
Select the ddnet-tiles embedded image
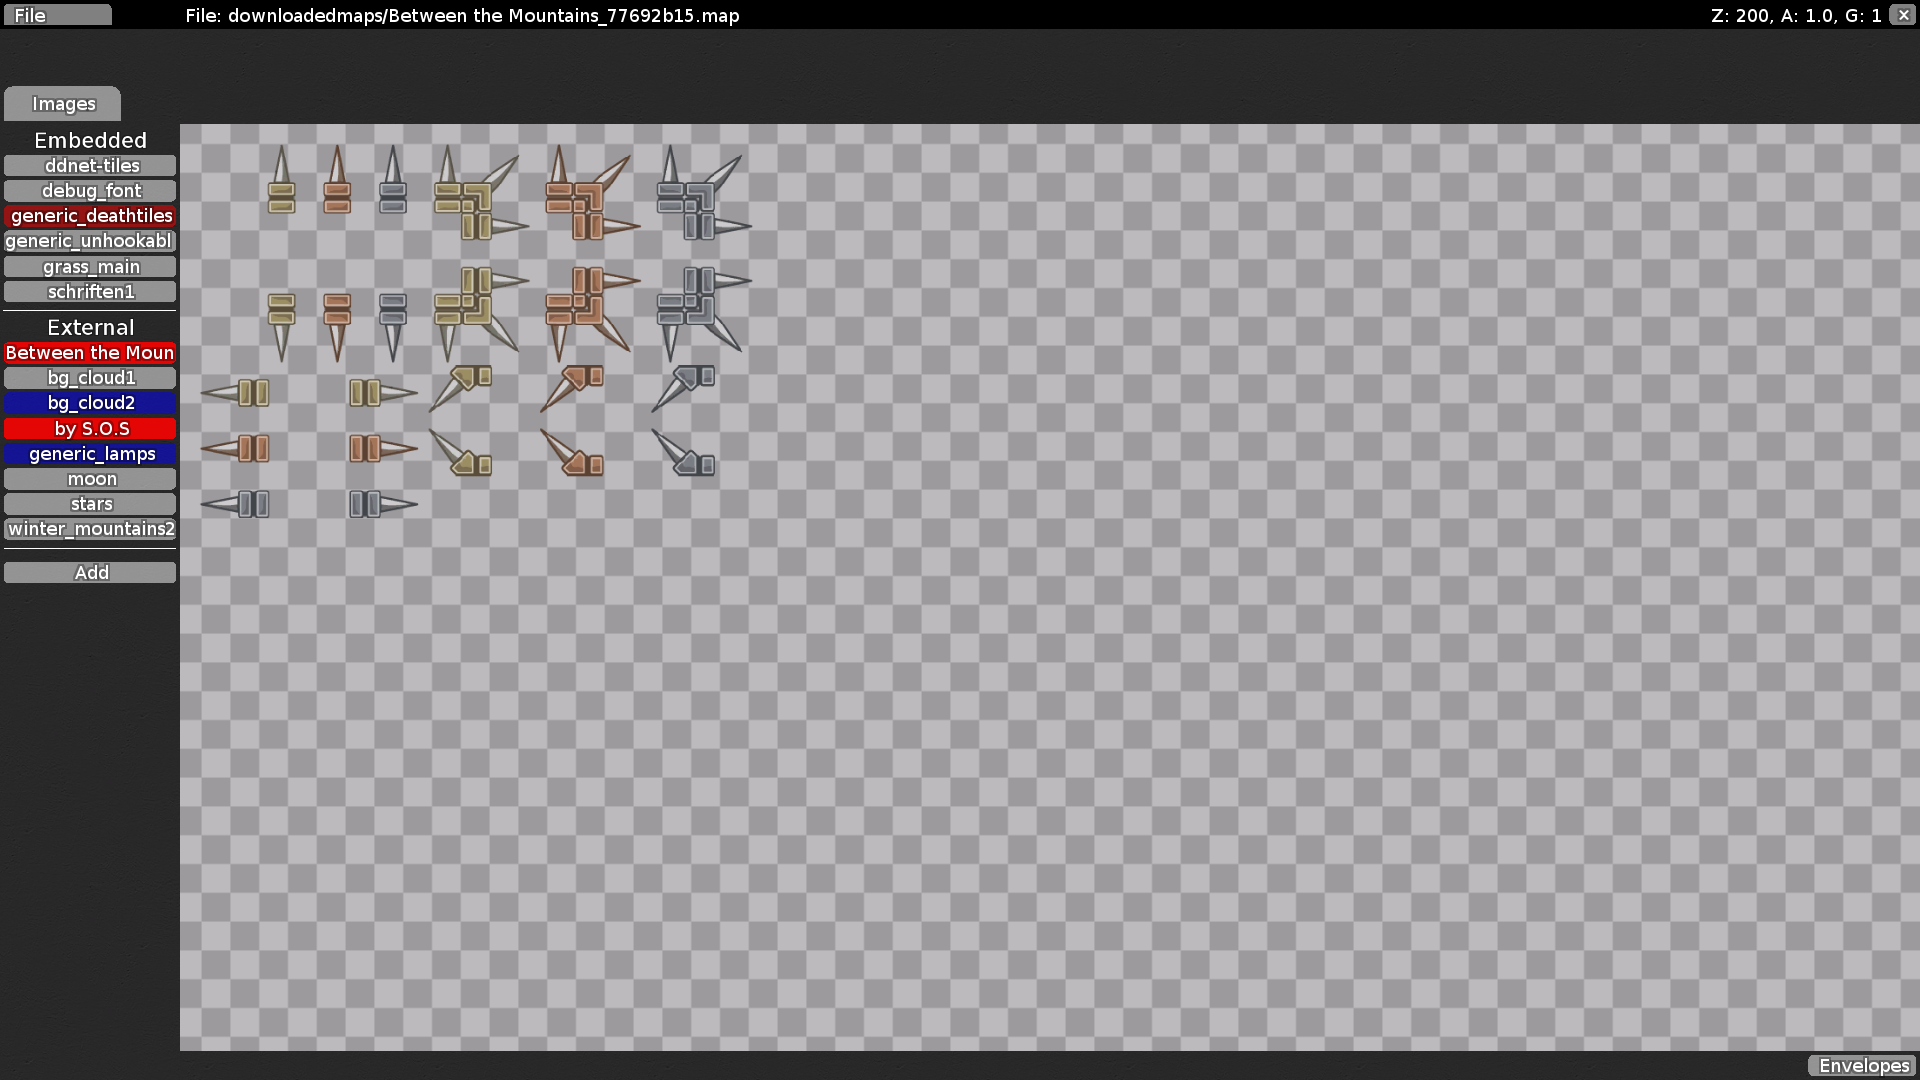pyautogui.click(x=90, y=165)
